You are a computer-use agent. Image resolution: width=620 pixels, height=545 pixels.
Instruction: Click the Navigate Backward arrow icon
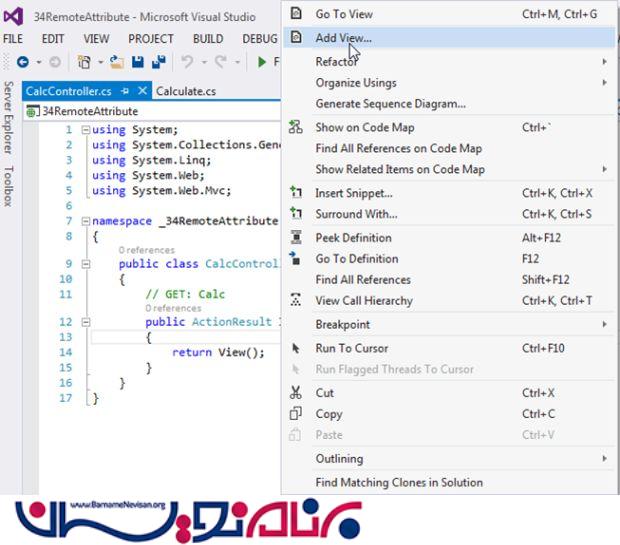[22, 62]
